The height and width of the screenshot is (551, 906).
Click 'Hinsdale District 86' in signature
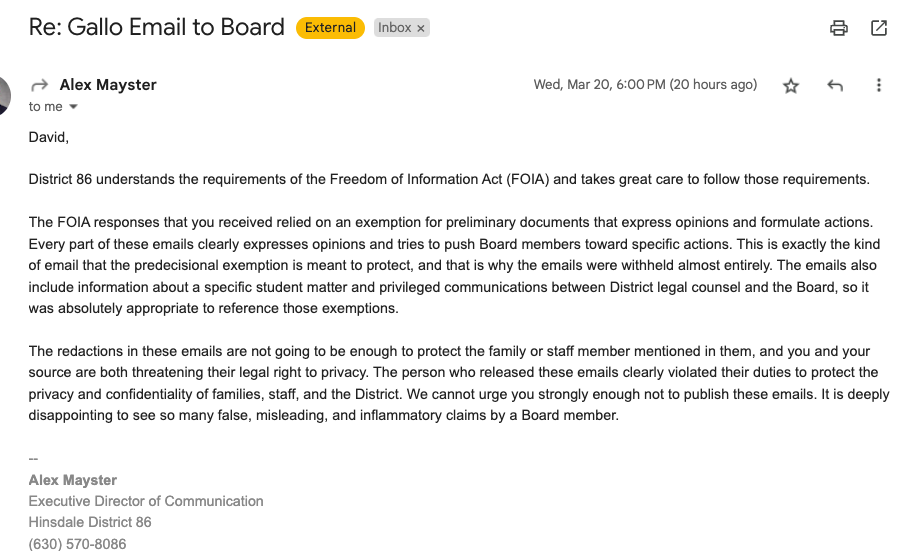pos(90,522)
